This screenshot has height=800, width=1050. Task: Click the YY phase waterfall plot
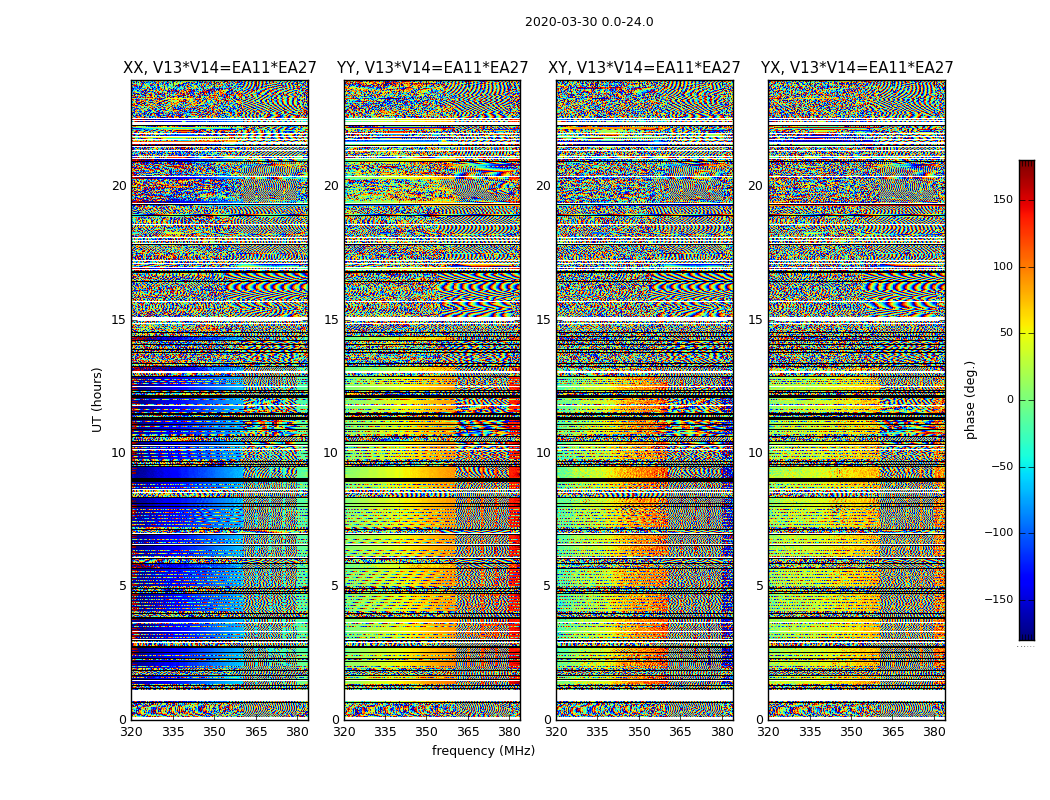click(x=433, y=400)
